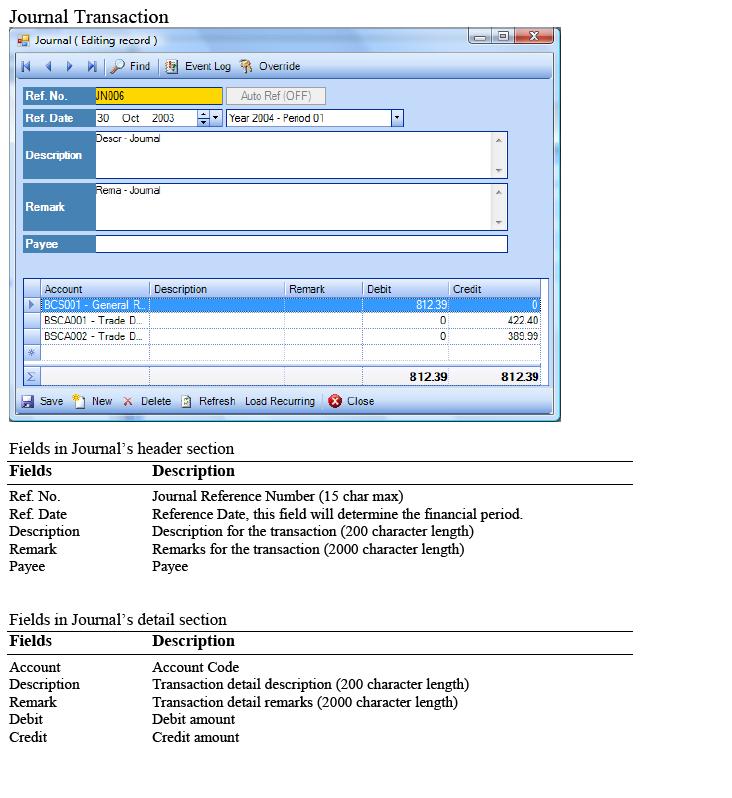This screenshot has height=798, width=732.
Task: Delete the current journal record
Action: (147, 401)
